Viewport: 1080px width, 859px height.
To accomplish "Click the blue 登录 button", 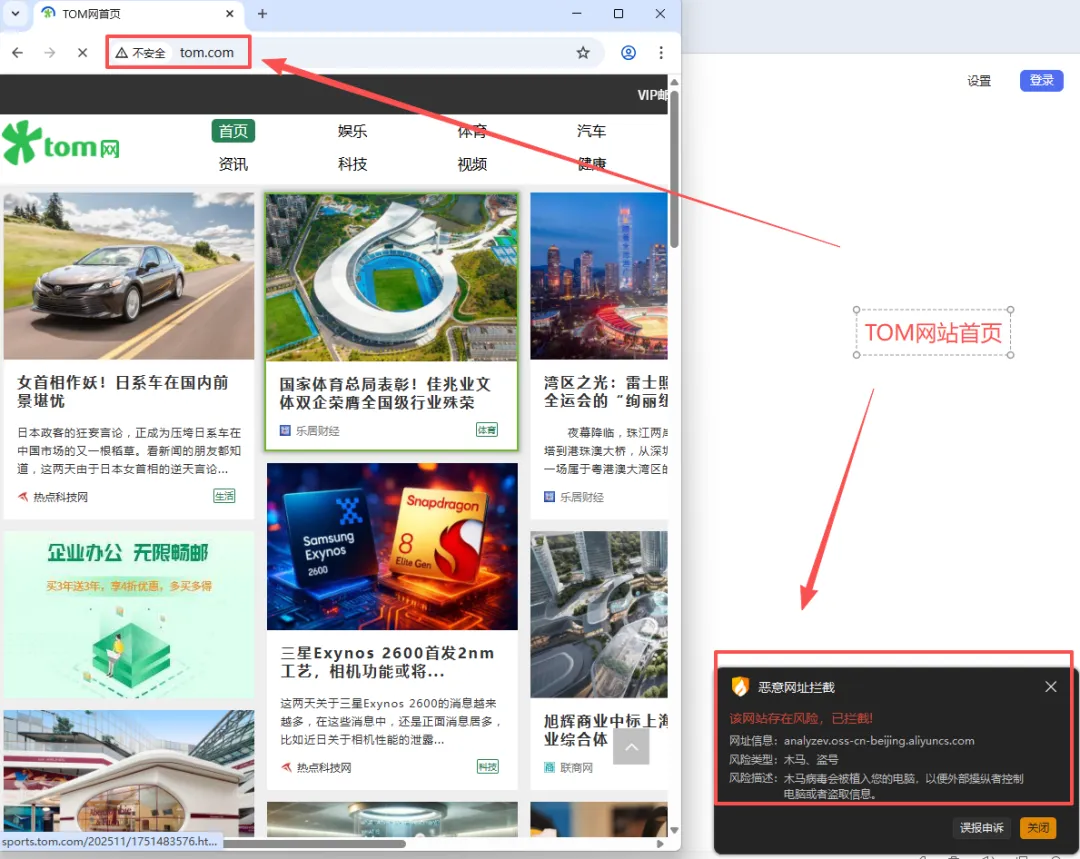I will (x=1041, y=81).
